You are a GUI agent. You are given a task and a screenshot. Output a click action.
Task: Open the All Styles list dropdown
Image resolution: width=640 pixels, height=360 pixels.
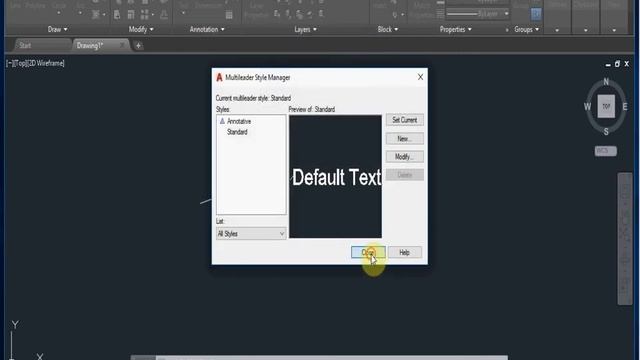point(251,233)
